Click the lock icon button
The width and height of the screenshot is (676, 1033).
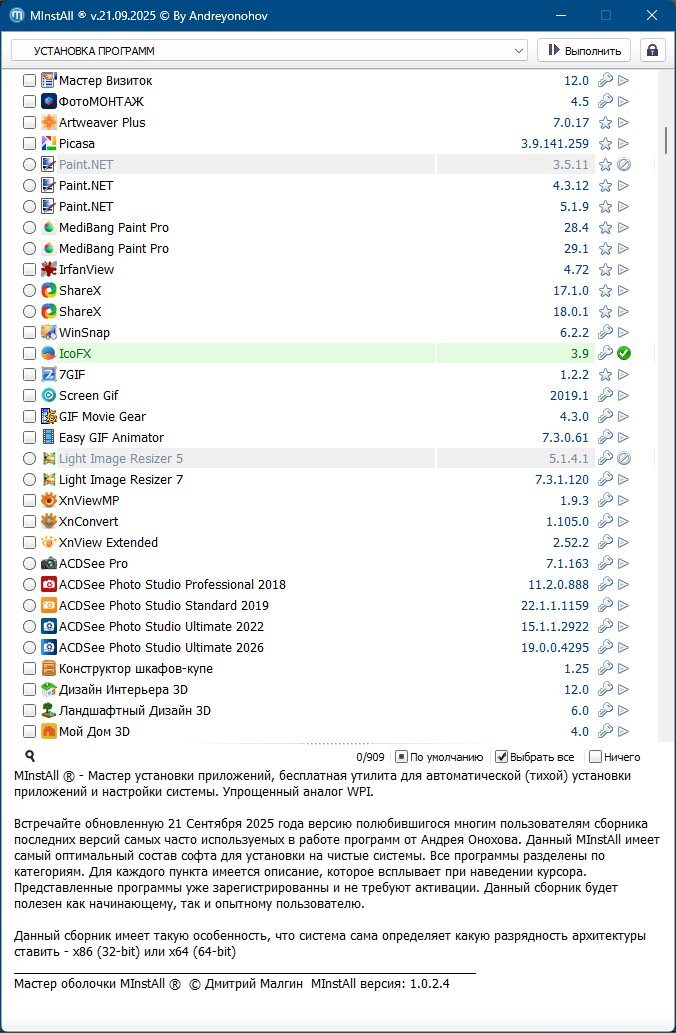[653, 50]
